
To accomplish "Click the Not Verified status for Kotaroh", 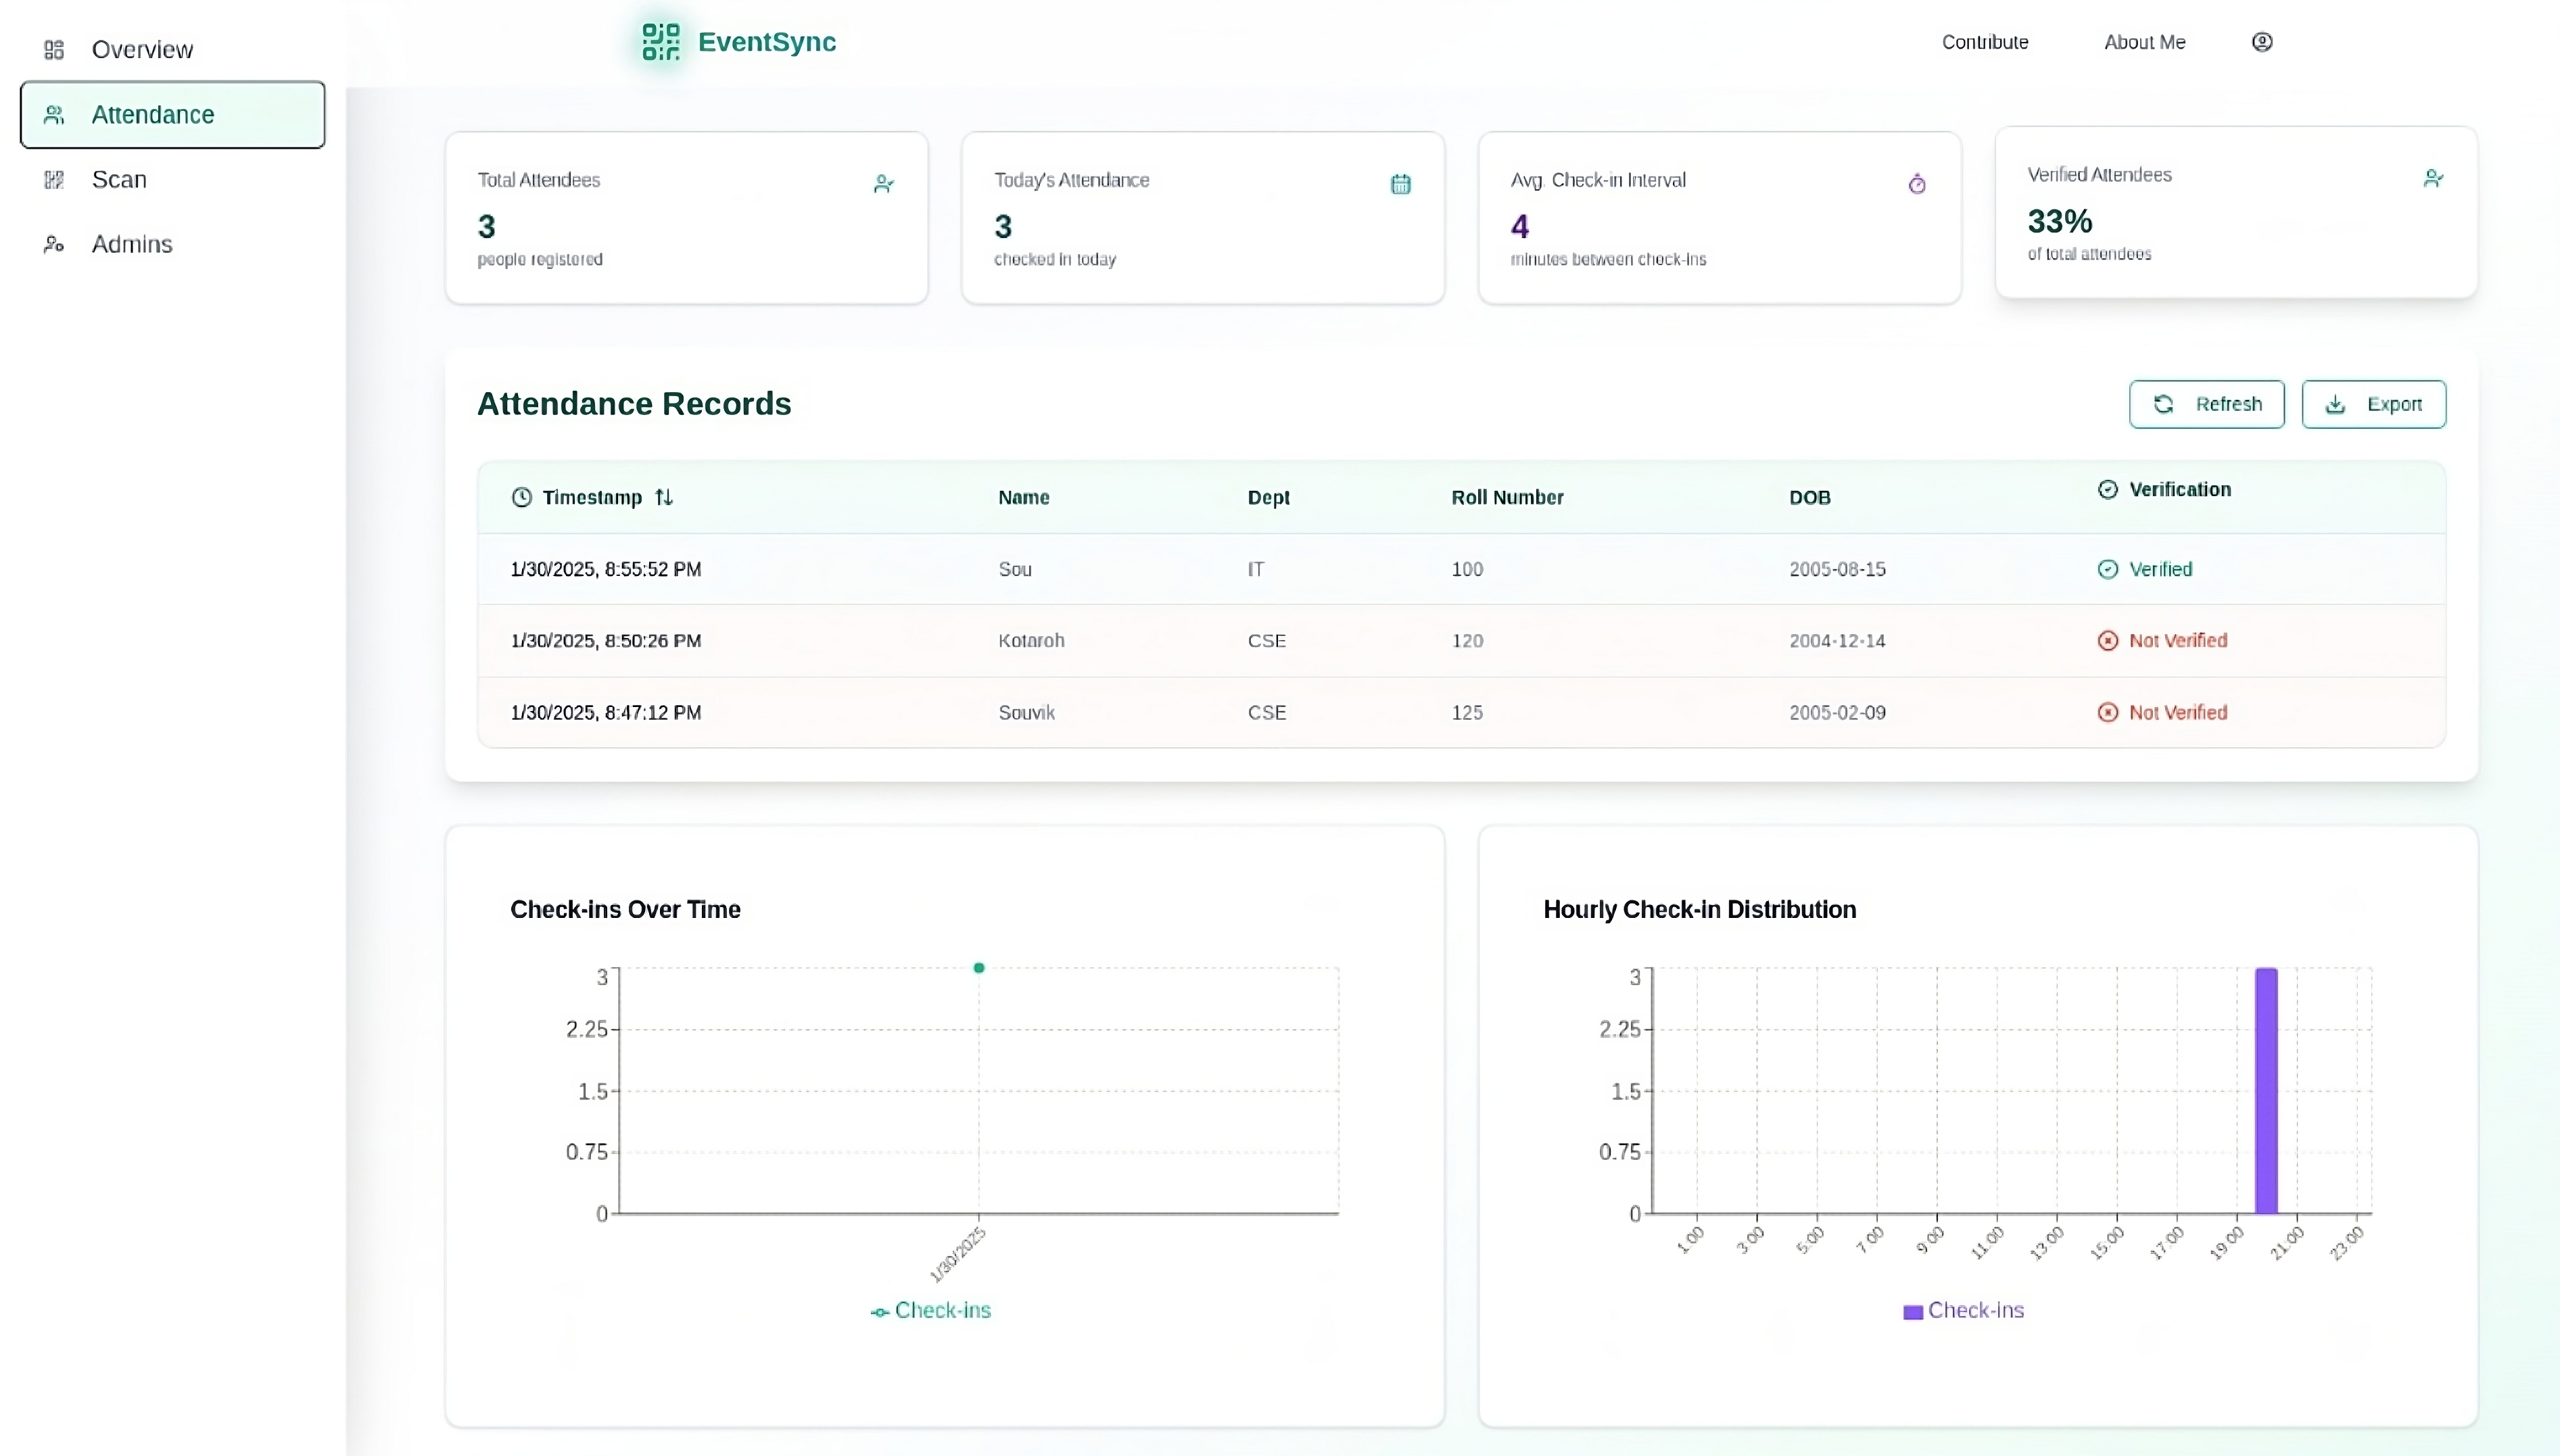I will 2177,640.
